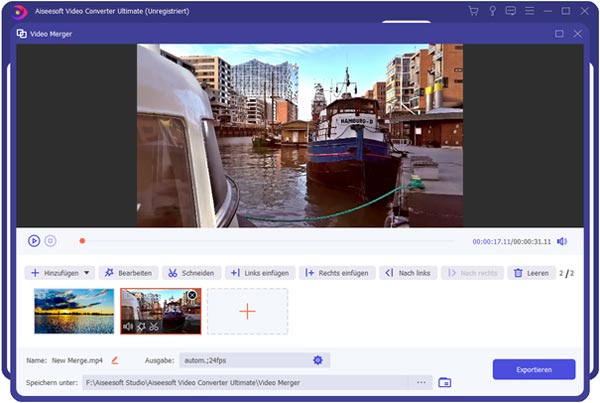Screen dimensions: 600x403
Task: Click Schneiden to trim the clip
Action: pos(192,273)
